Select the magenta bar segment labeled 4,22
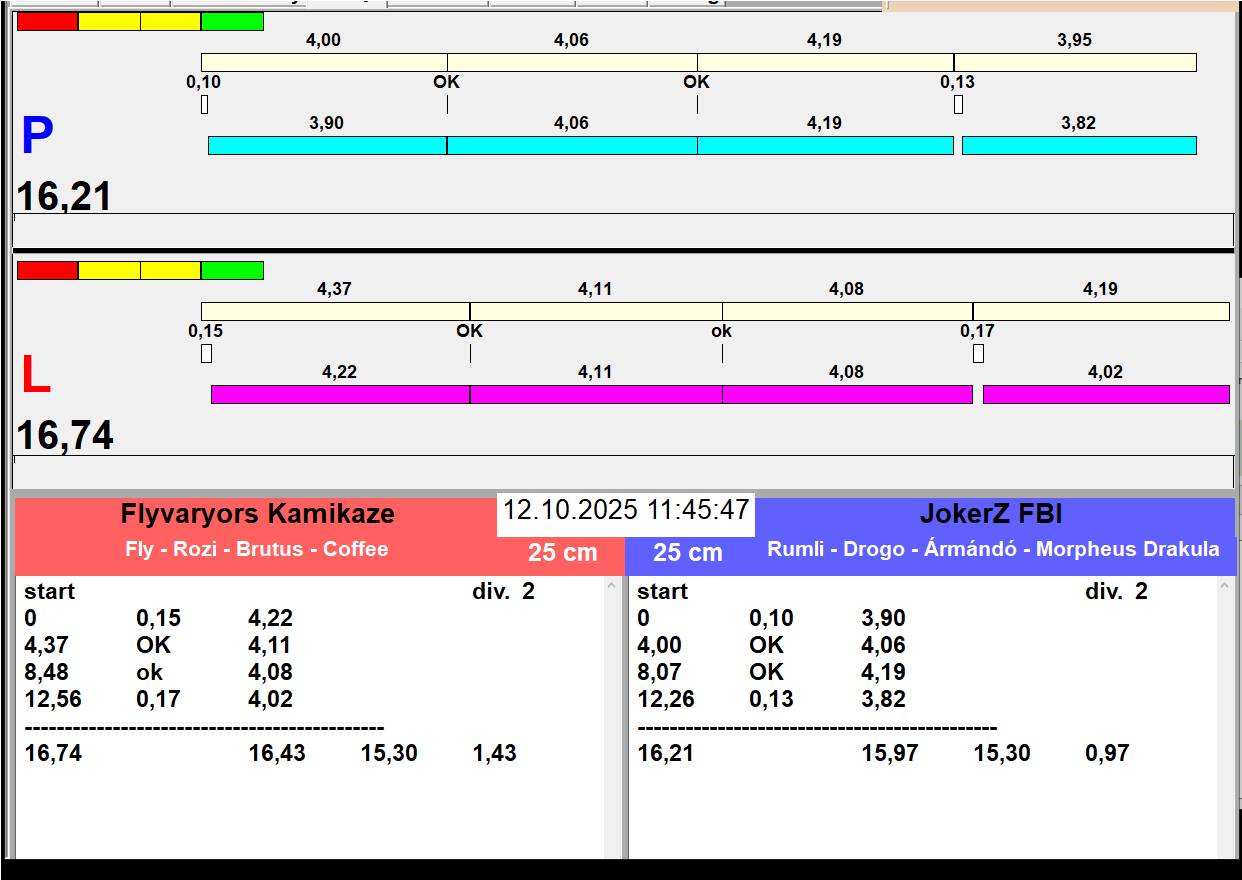The image size is (1242, 880). coord(340,395)
